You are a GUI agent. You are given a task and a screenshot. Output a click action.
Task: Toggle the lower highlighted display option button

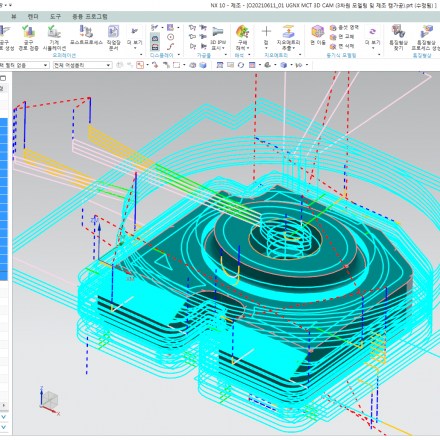tap(155, 47)
